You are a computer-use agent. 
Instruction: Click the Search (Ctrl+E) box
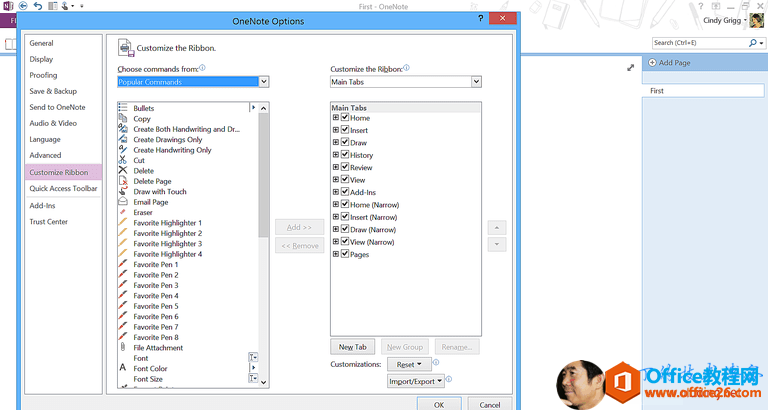(698, 43)
